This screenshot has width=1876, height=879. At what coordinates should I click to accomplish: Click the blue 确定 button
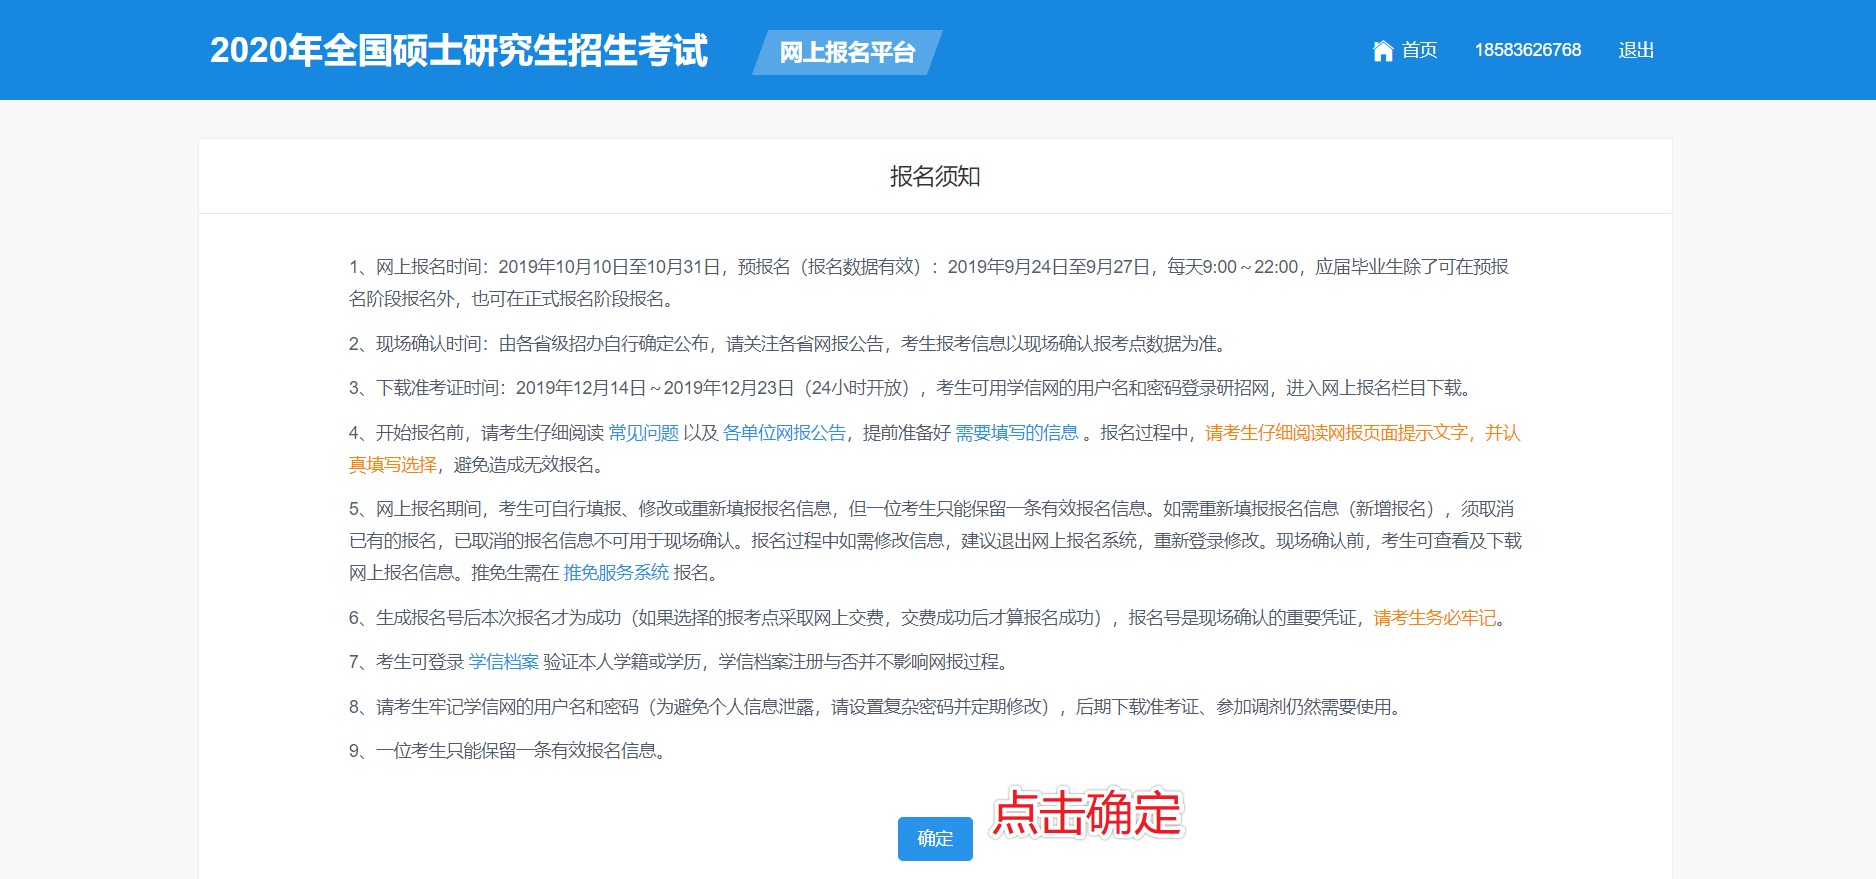coord(935,838)
